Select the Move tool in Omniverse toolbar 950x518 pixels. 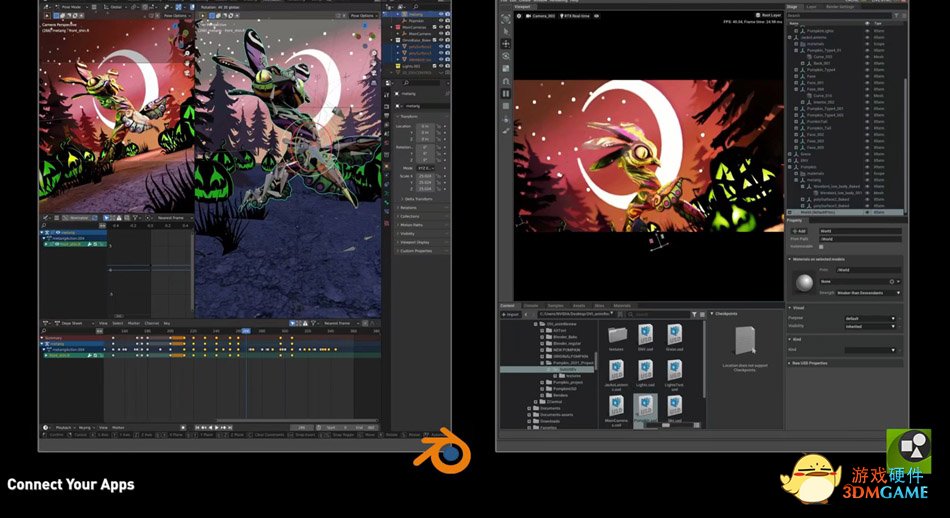pos(506,44)
